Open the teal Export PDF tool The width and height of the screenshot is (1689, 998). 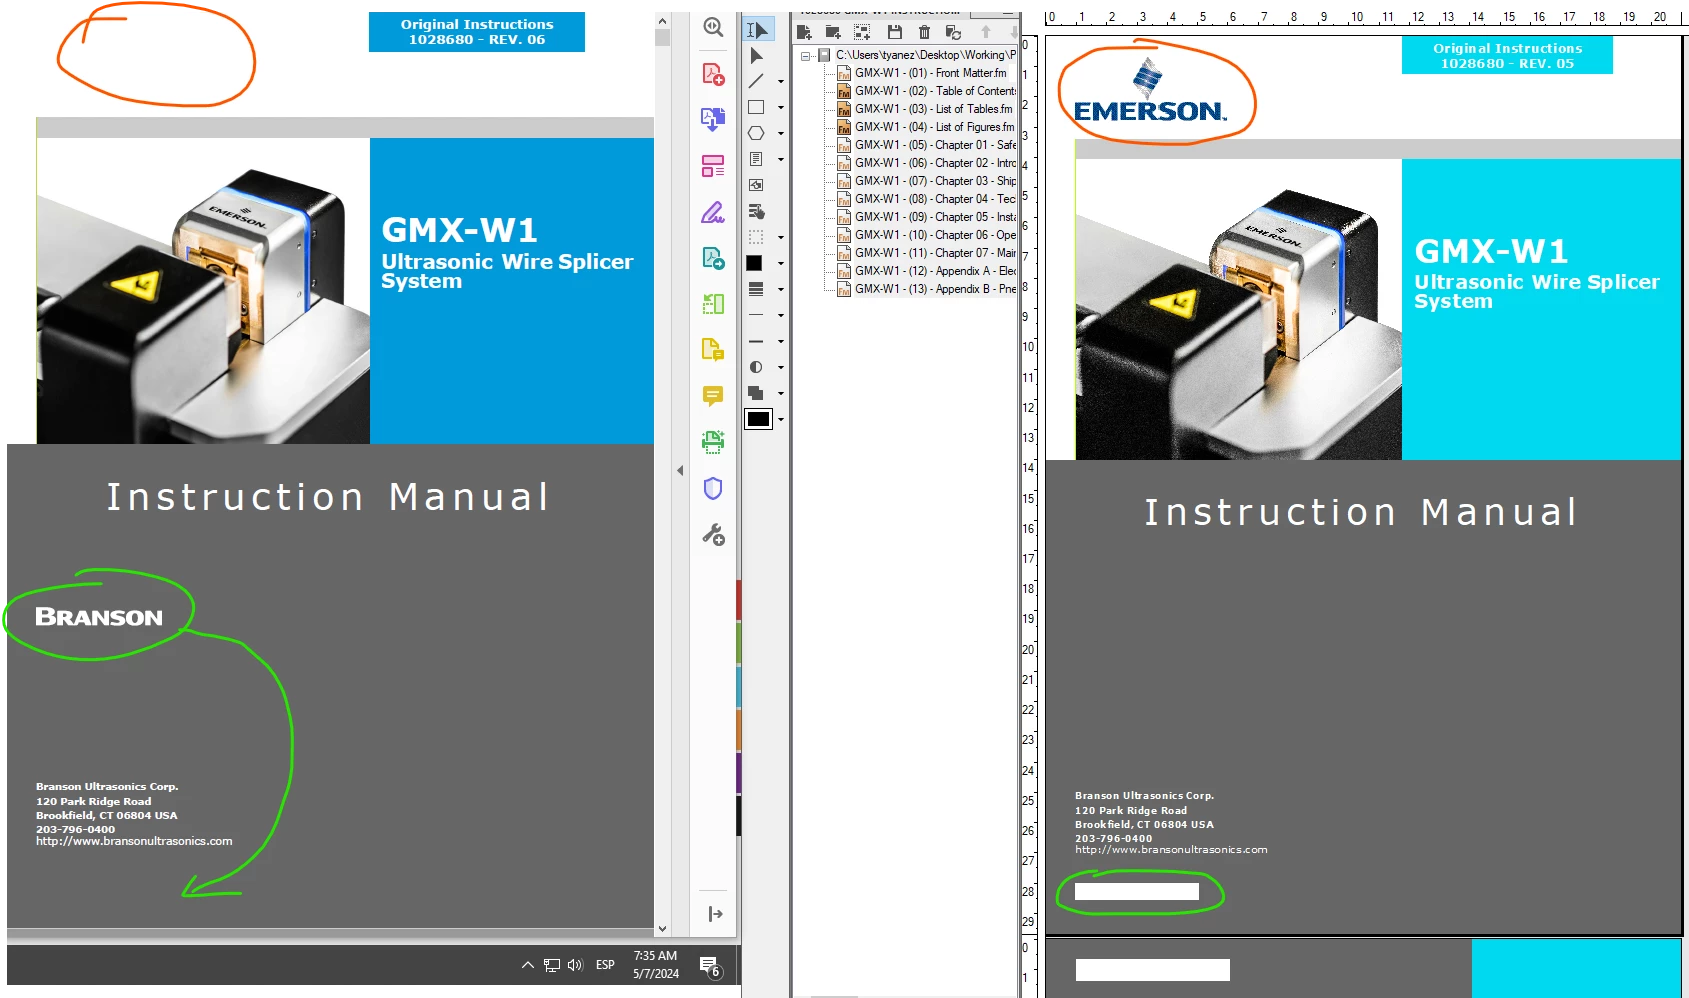[713, 258]
